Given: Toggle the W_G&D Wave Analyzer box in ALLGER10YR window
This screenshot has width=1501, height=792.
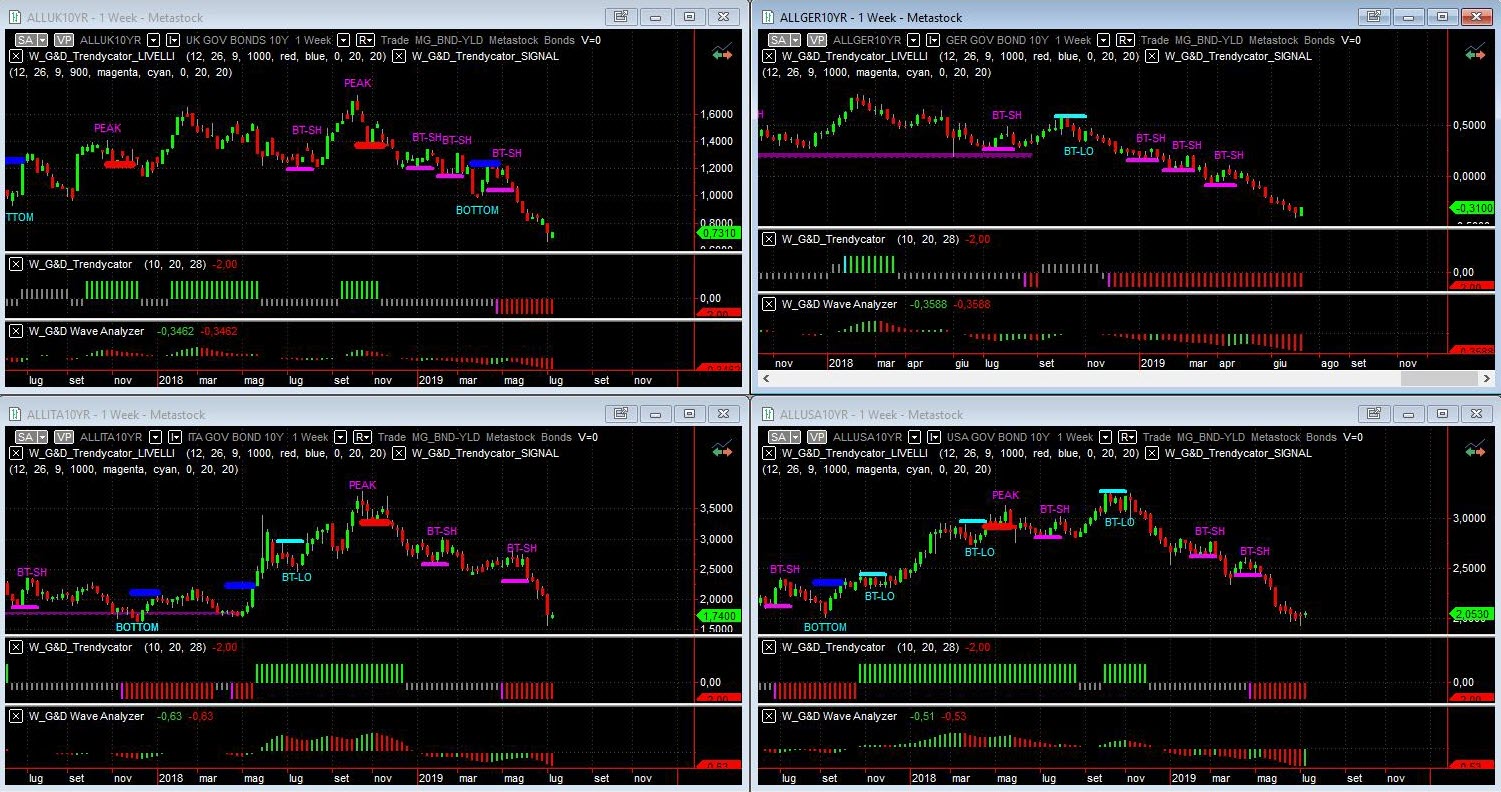Looking at the screenshot, I should point(769,304).
